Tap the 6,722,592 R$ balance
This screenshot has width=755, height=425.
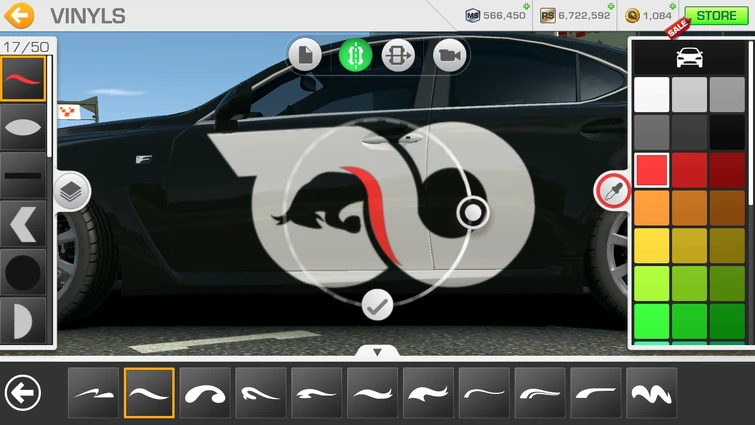click(x=584, y=15)
